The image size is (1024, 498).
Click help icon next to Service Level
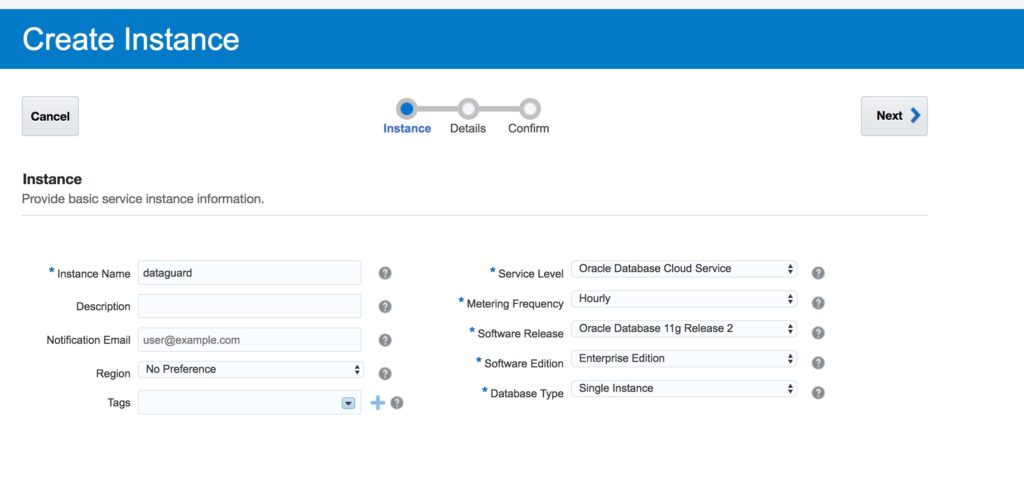[x=818, y=273]
